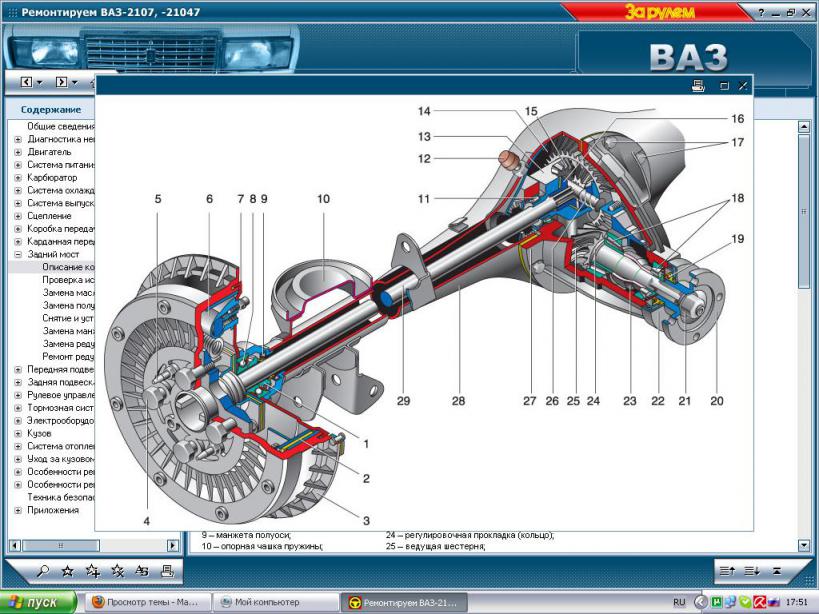The width and height of the screenshot is (819, 614).
Task: Click the Back navigation arrow icon
Action: (27, 82)
